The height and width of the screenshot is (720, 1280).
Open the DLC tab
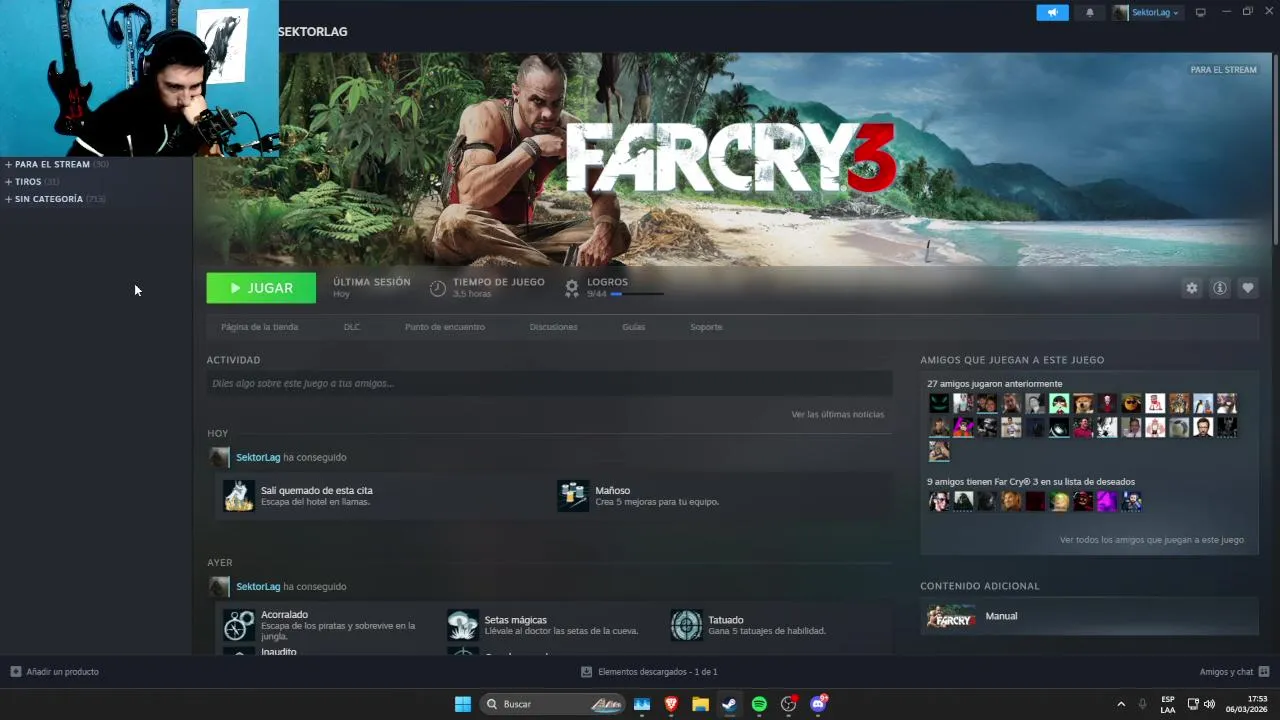352,327
